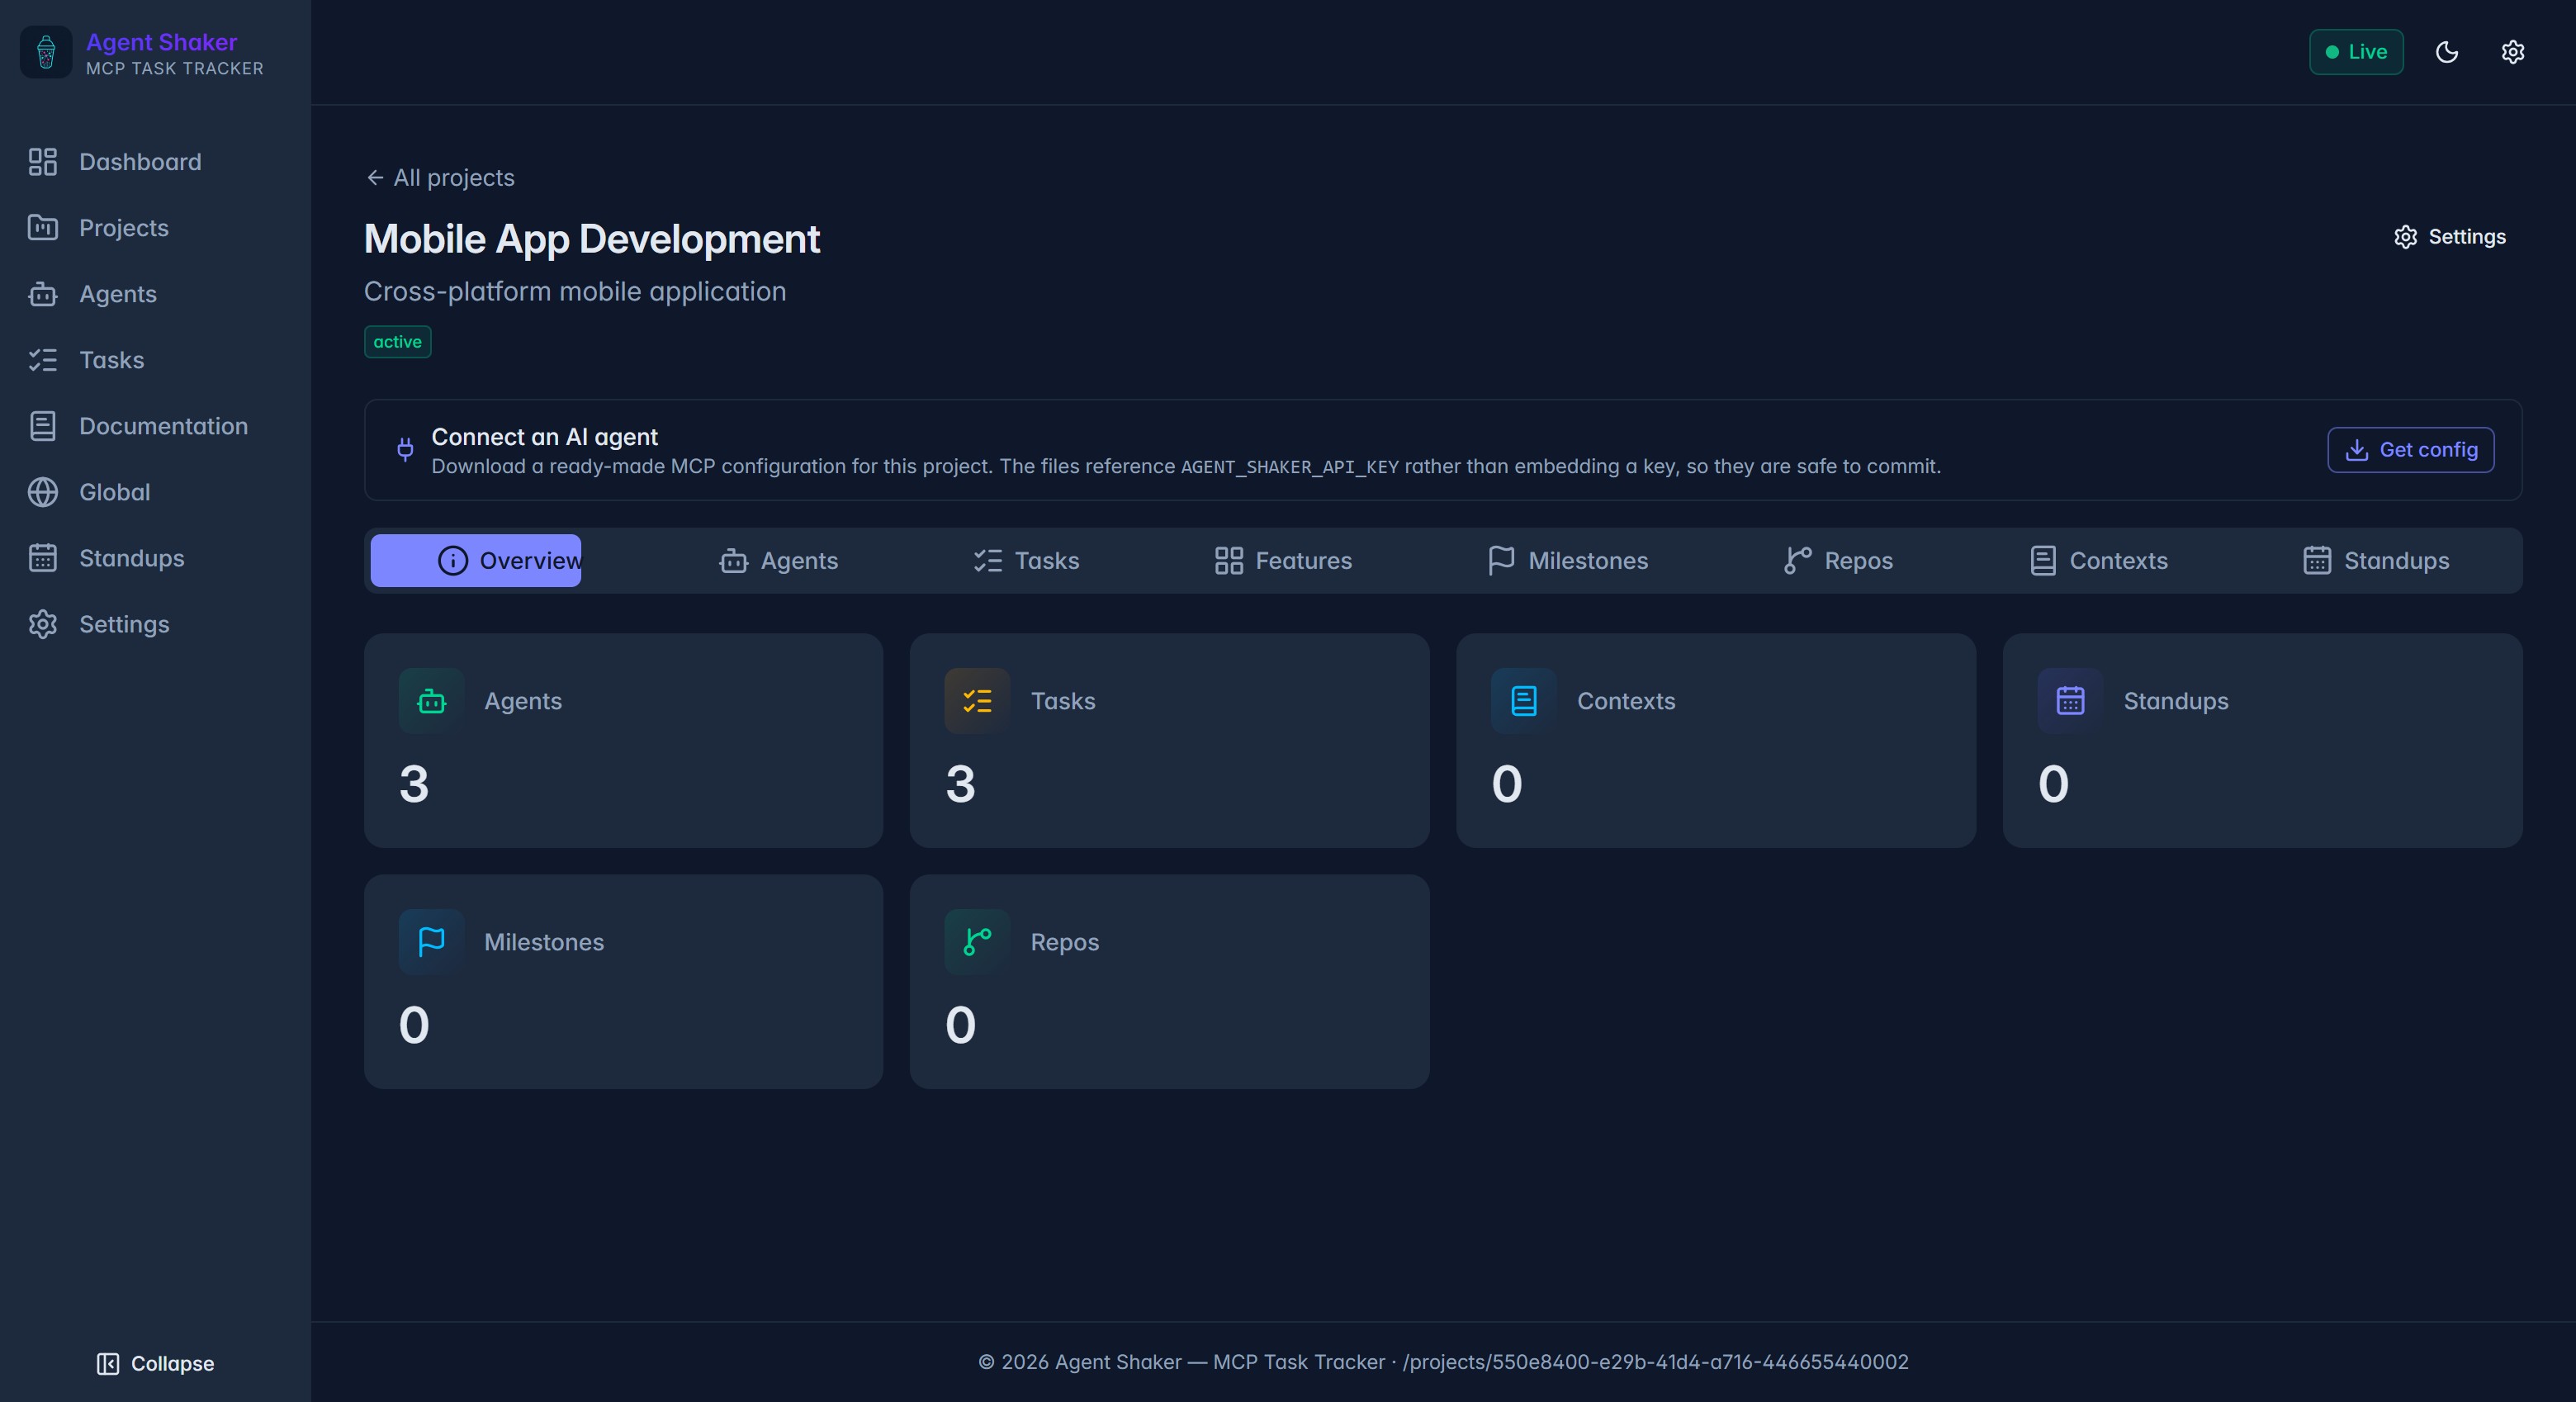Open Documentation in the sidebar

[x=155, y=426]
